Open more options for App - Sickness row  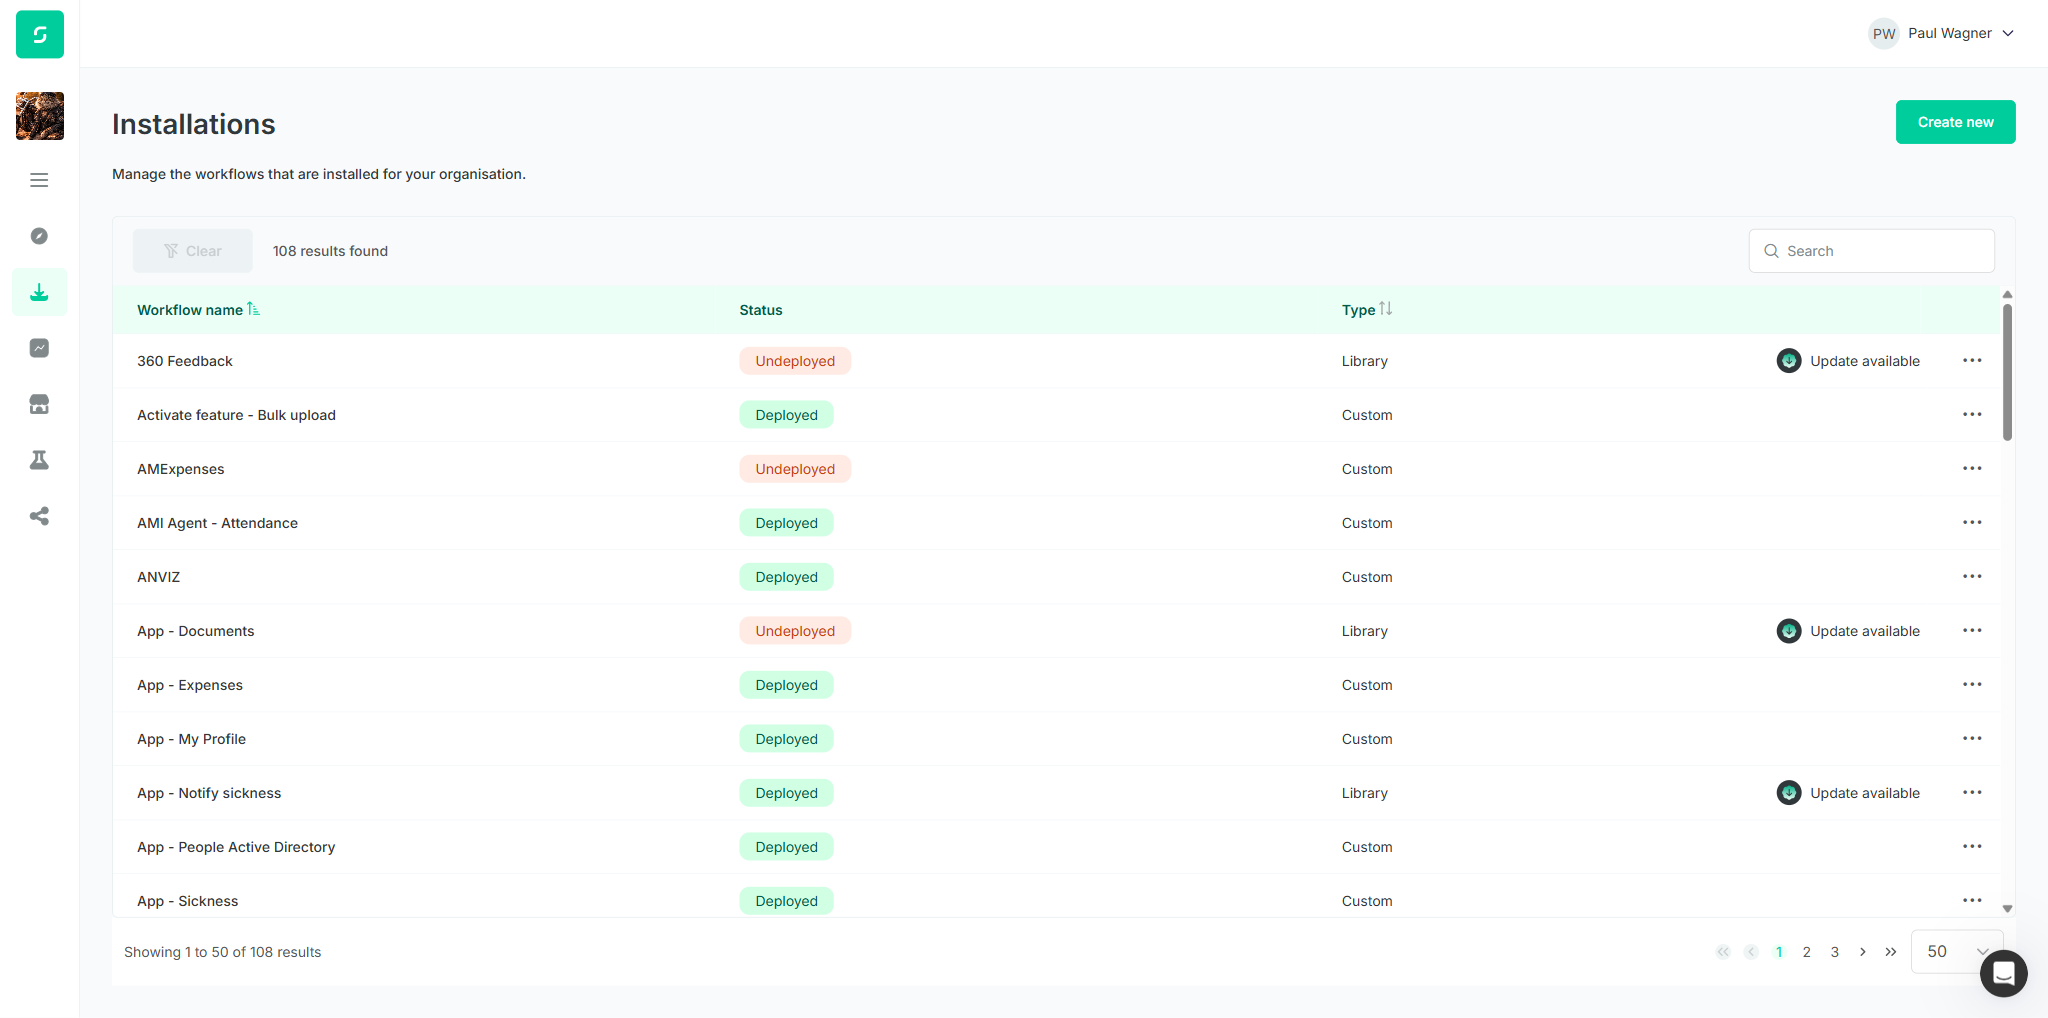[x=1972, y=901]
